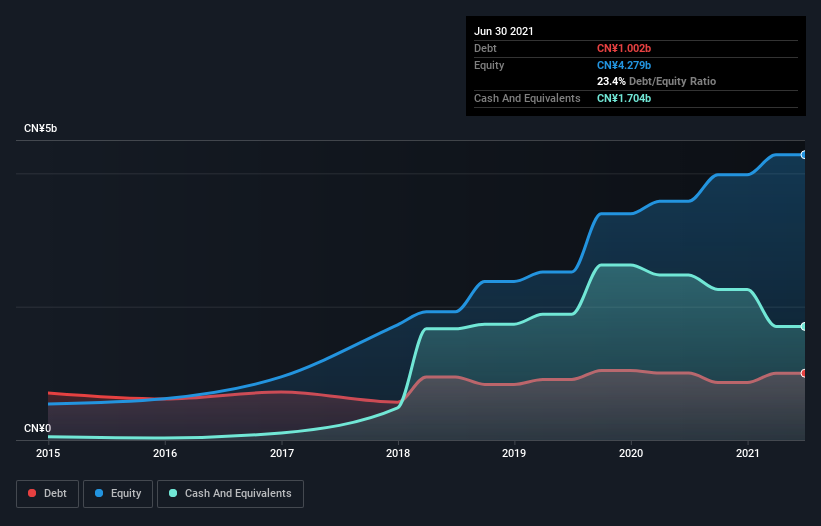
Task: Click the CN¥1.704b cash value
Action: [x=624, y=98]
